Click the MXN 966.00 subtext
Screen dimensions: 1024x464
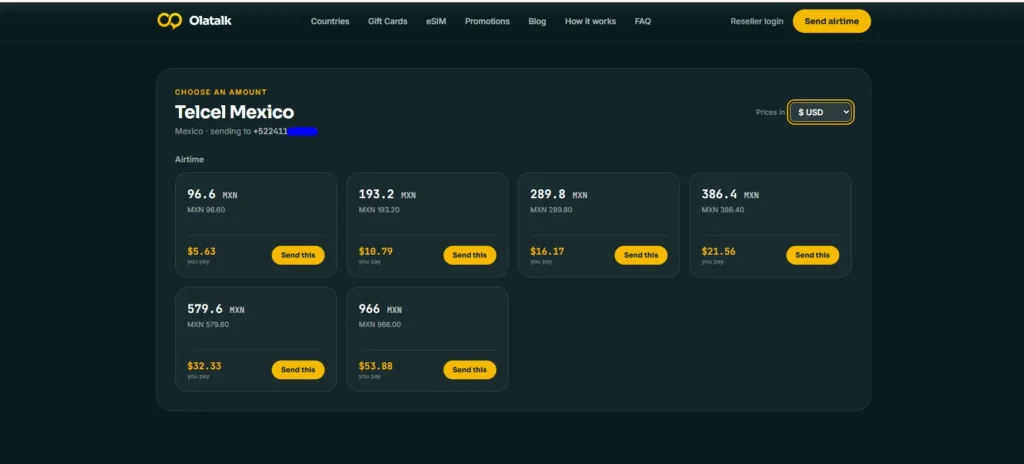click(x=380, y=324)
